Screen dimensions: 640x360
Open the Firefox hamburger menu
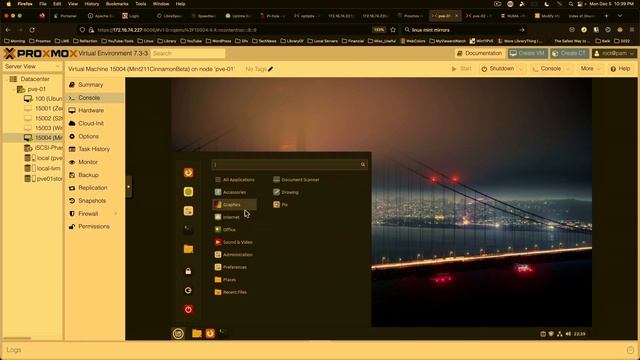click(x=632, y=30)
